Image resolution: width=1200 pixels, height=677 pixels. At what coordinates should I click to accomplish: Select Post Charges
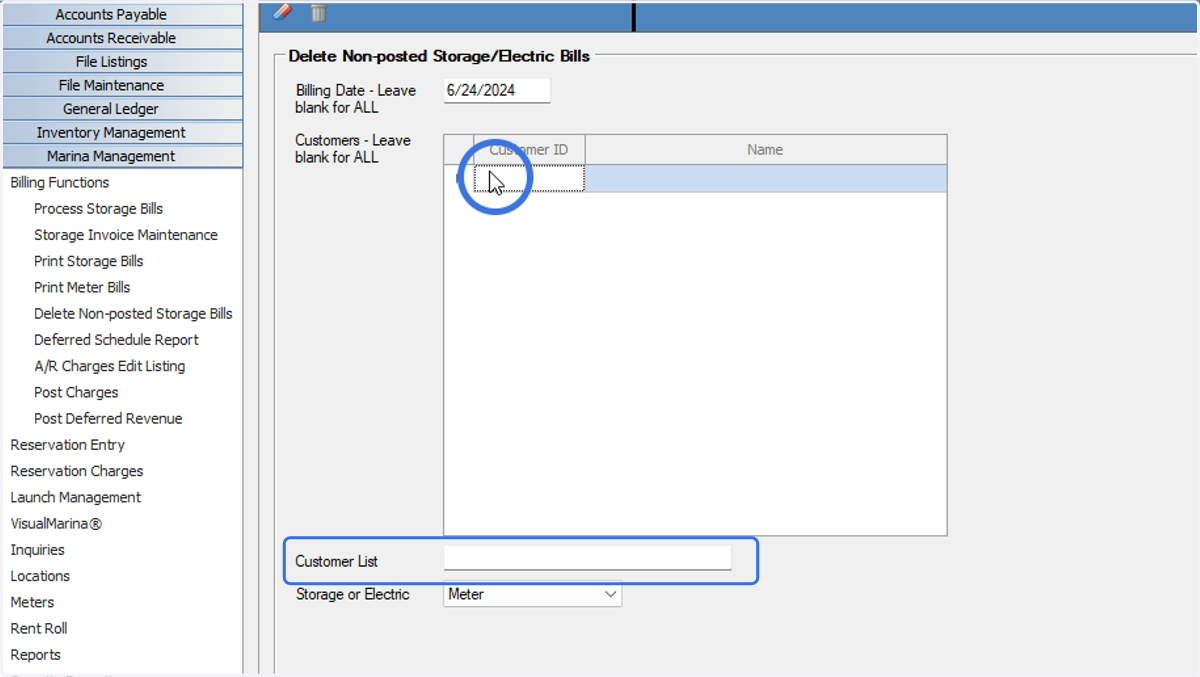point(76,392)
